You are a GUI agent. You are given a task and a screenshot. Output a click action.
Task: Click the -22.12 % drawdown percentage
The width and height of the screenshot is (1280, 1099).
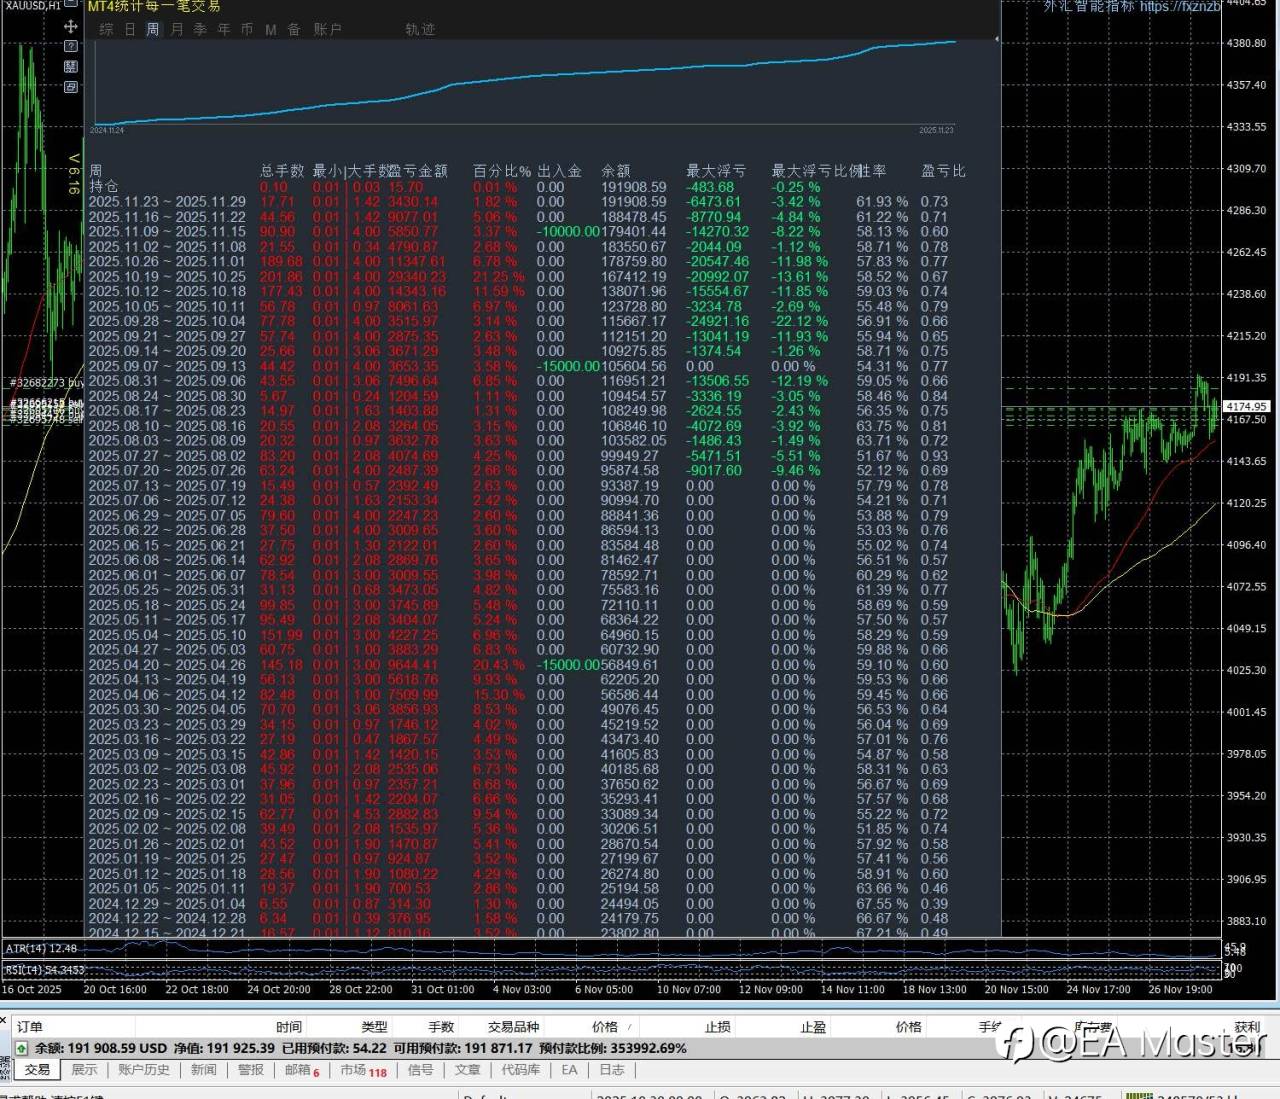click(800, 321)
